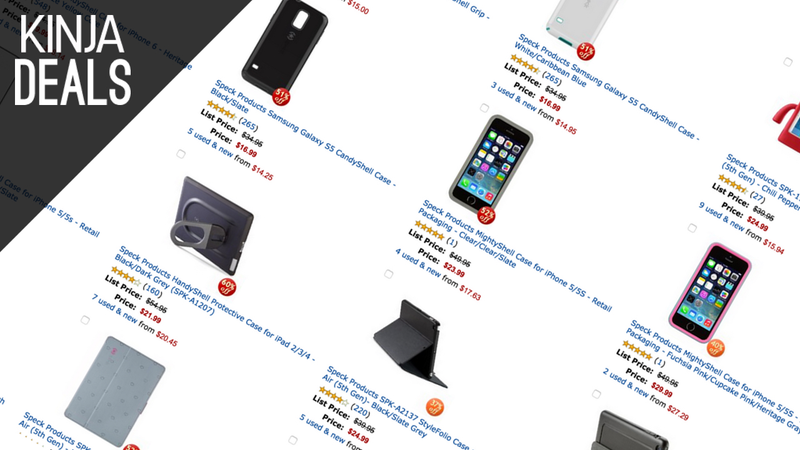
Task: Tick the checkbox below HandyShell iPad case listing
Action: pyautogui.click(x=85, y=320)
